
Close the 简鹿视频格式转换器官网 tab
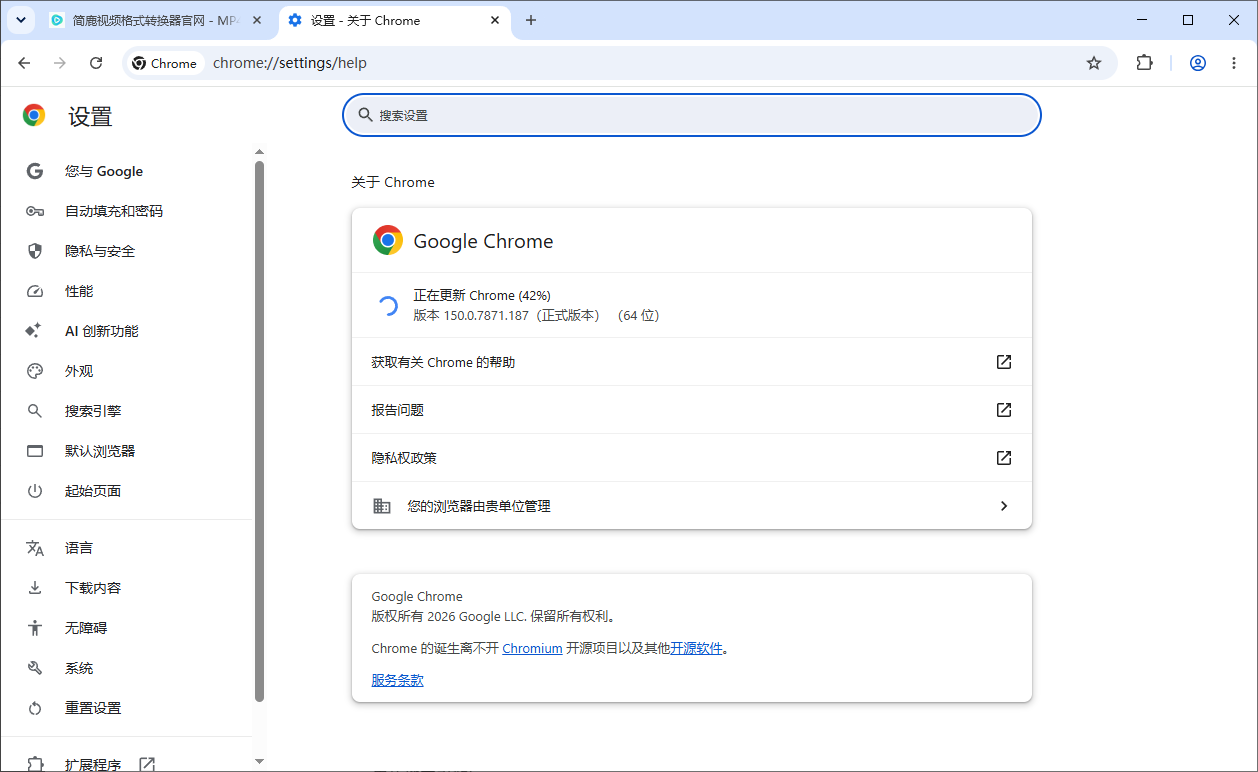pyautogui.click(x=257, y=20)
